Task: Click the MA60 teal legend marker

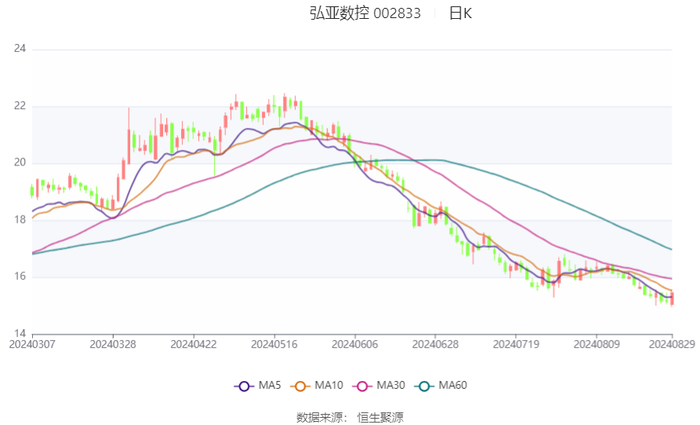Action: tap(423, 386)
